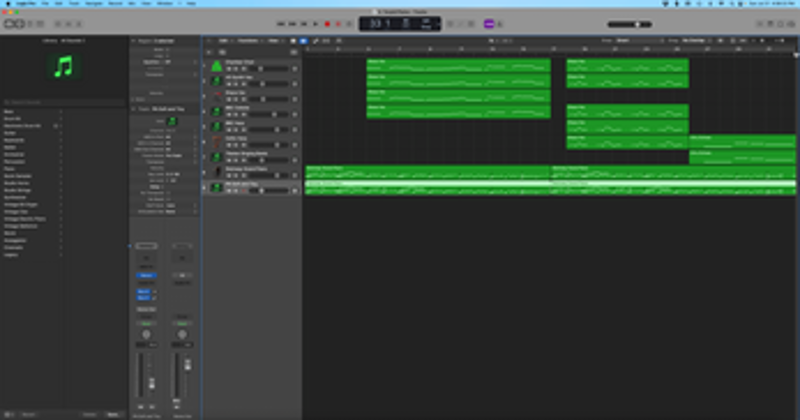800x420 pixels.
Task: Select the first region on the Steinway Grand Piano track
Action: click(428, 172)
